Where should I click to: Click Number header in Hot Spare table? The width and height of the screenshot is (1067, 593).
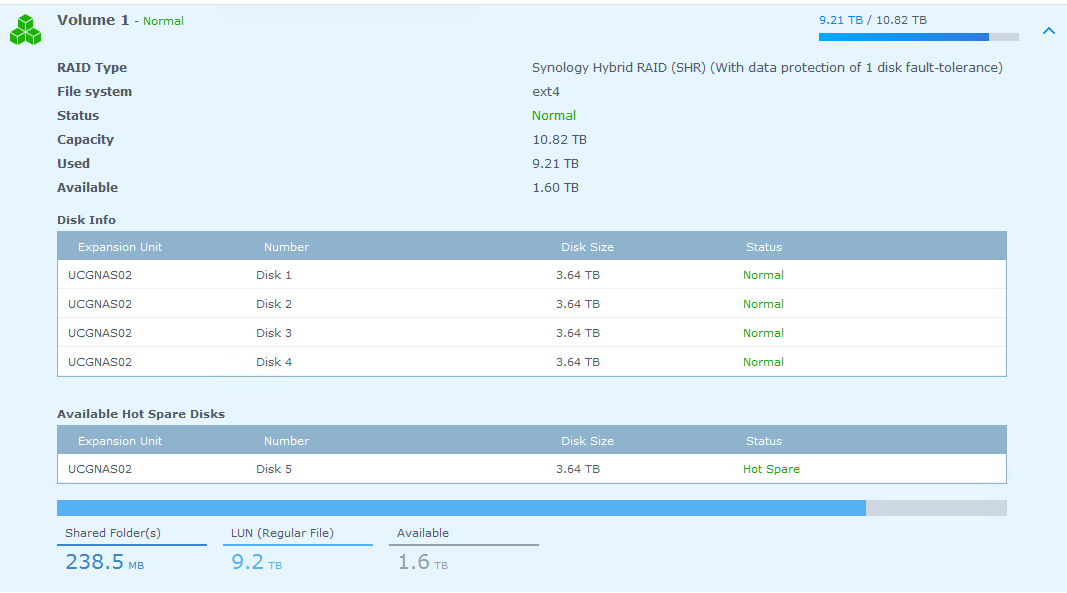(x=286, y=441)
